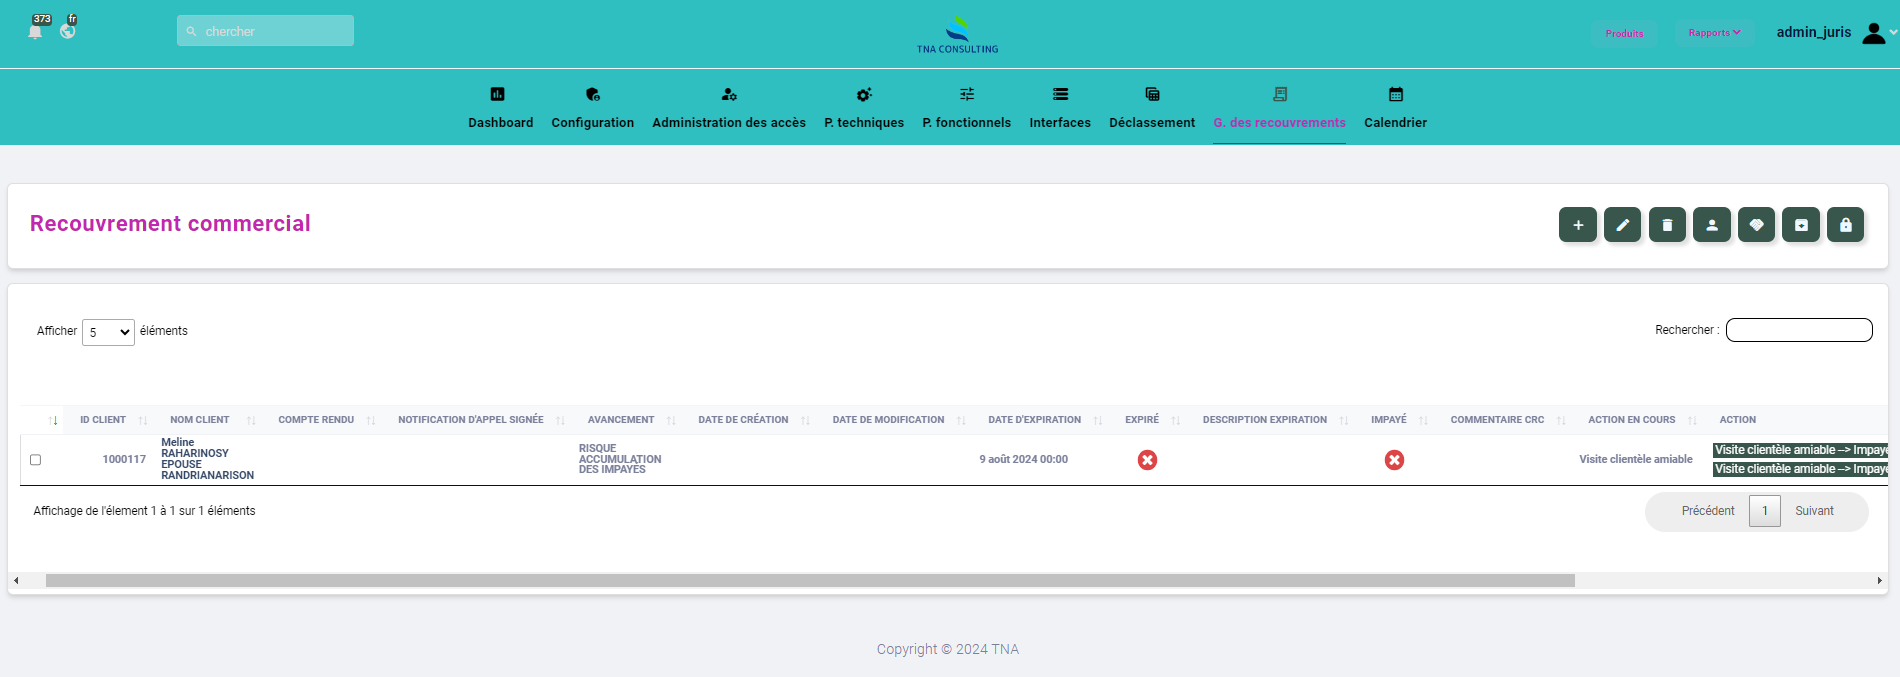Click the trash delete icon button
Viewport: 1900px width, 677px height.
1667,225
